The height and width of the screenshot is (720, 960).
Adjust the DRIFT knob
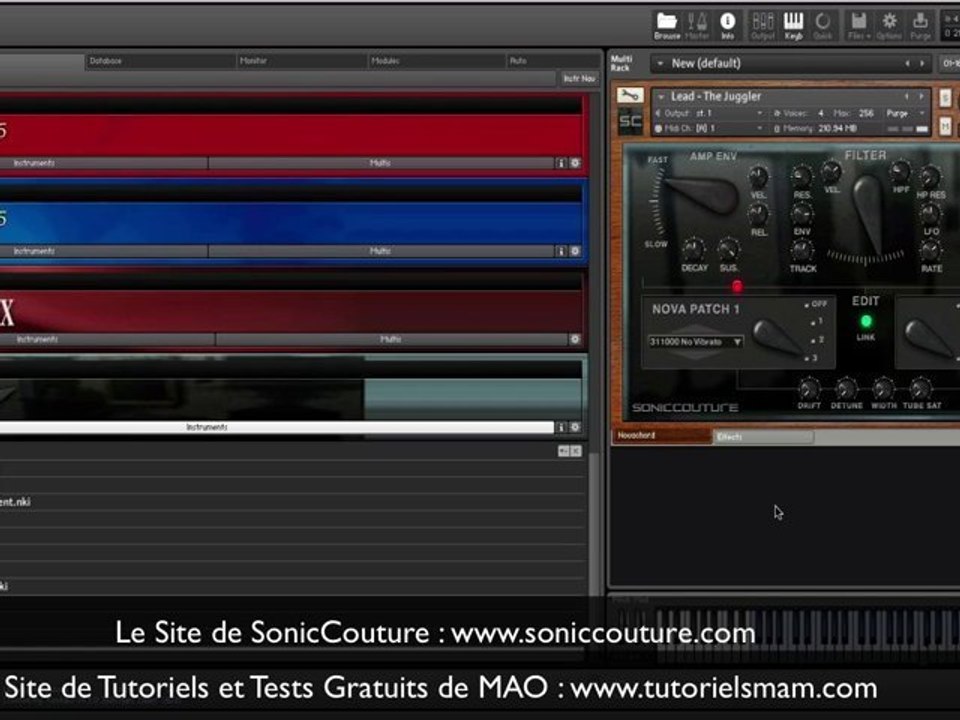click(809, 389)
